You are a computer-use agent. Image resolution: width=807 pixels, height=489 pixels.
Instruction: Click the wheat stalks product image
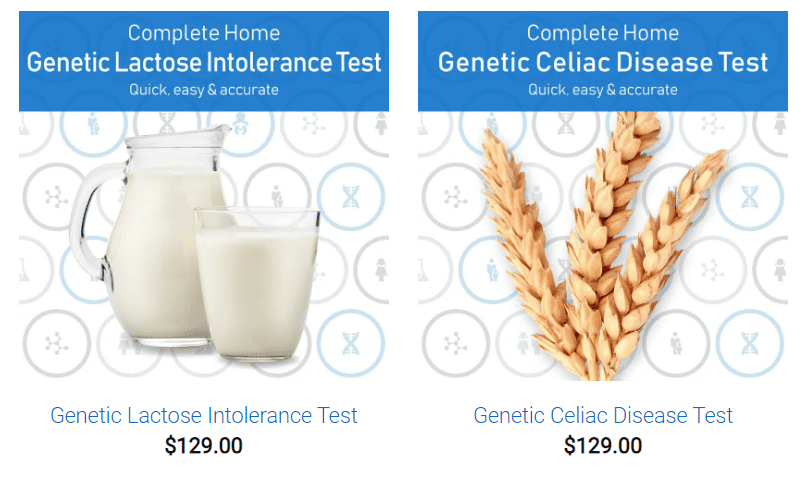603,196
